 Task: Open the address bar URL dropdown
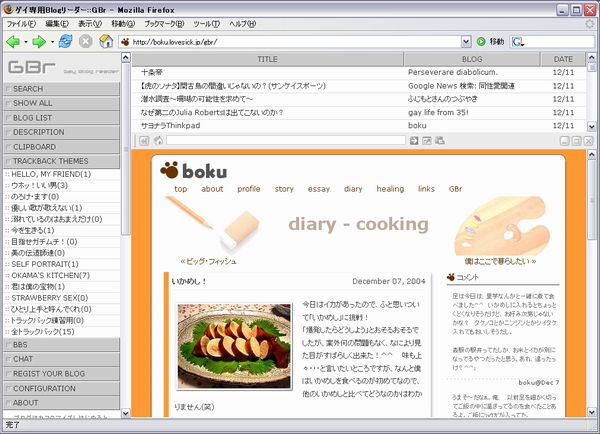click(466, 41)
